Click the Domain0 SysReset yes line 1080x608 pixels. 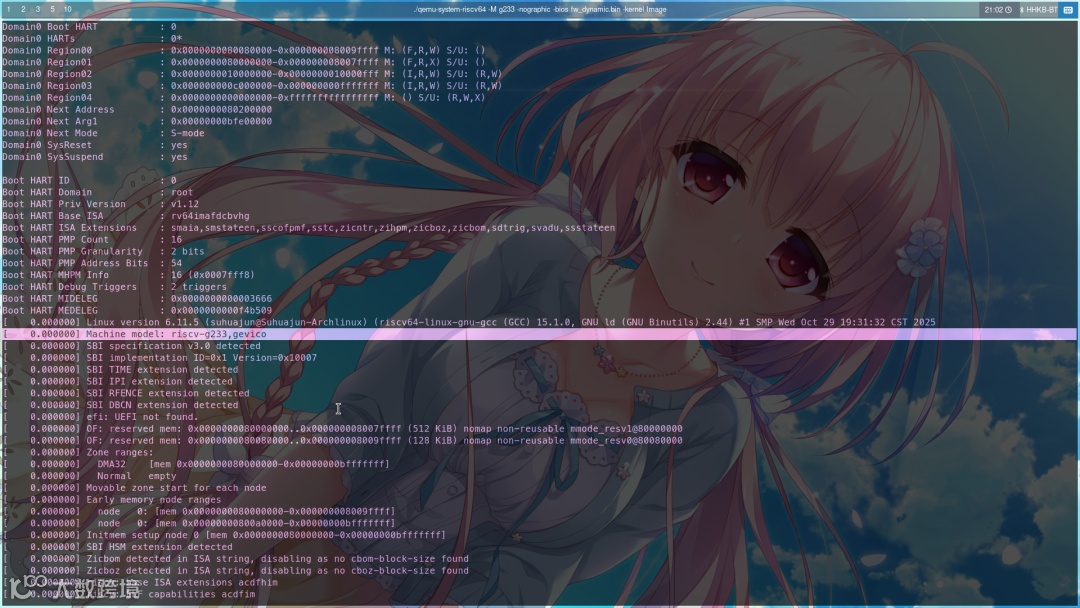[95, 145]
